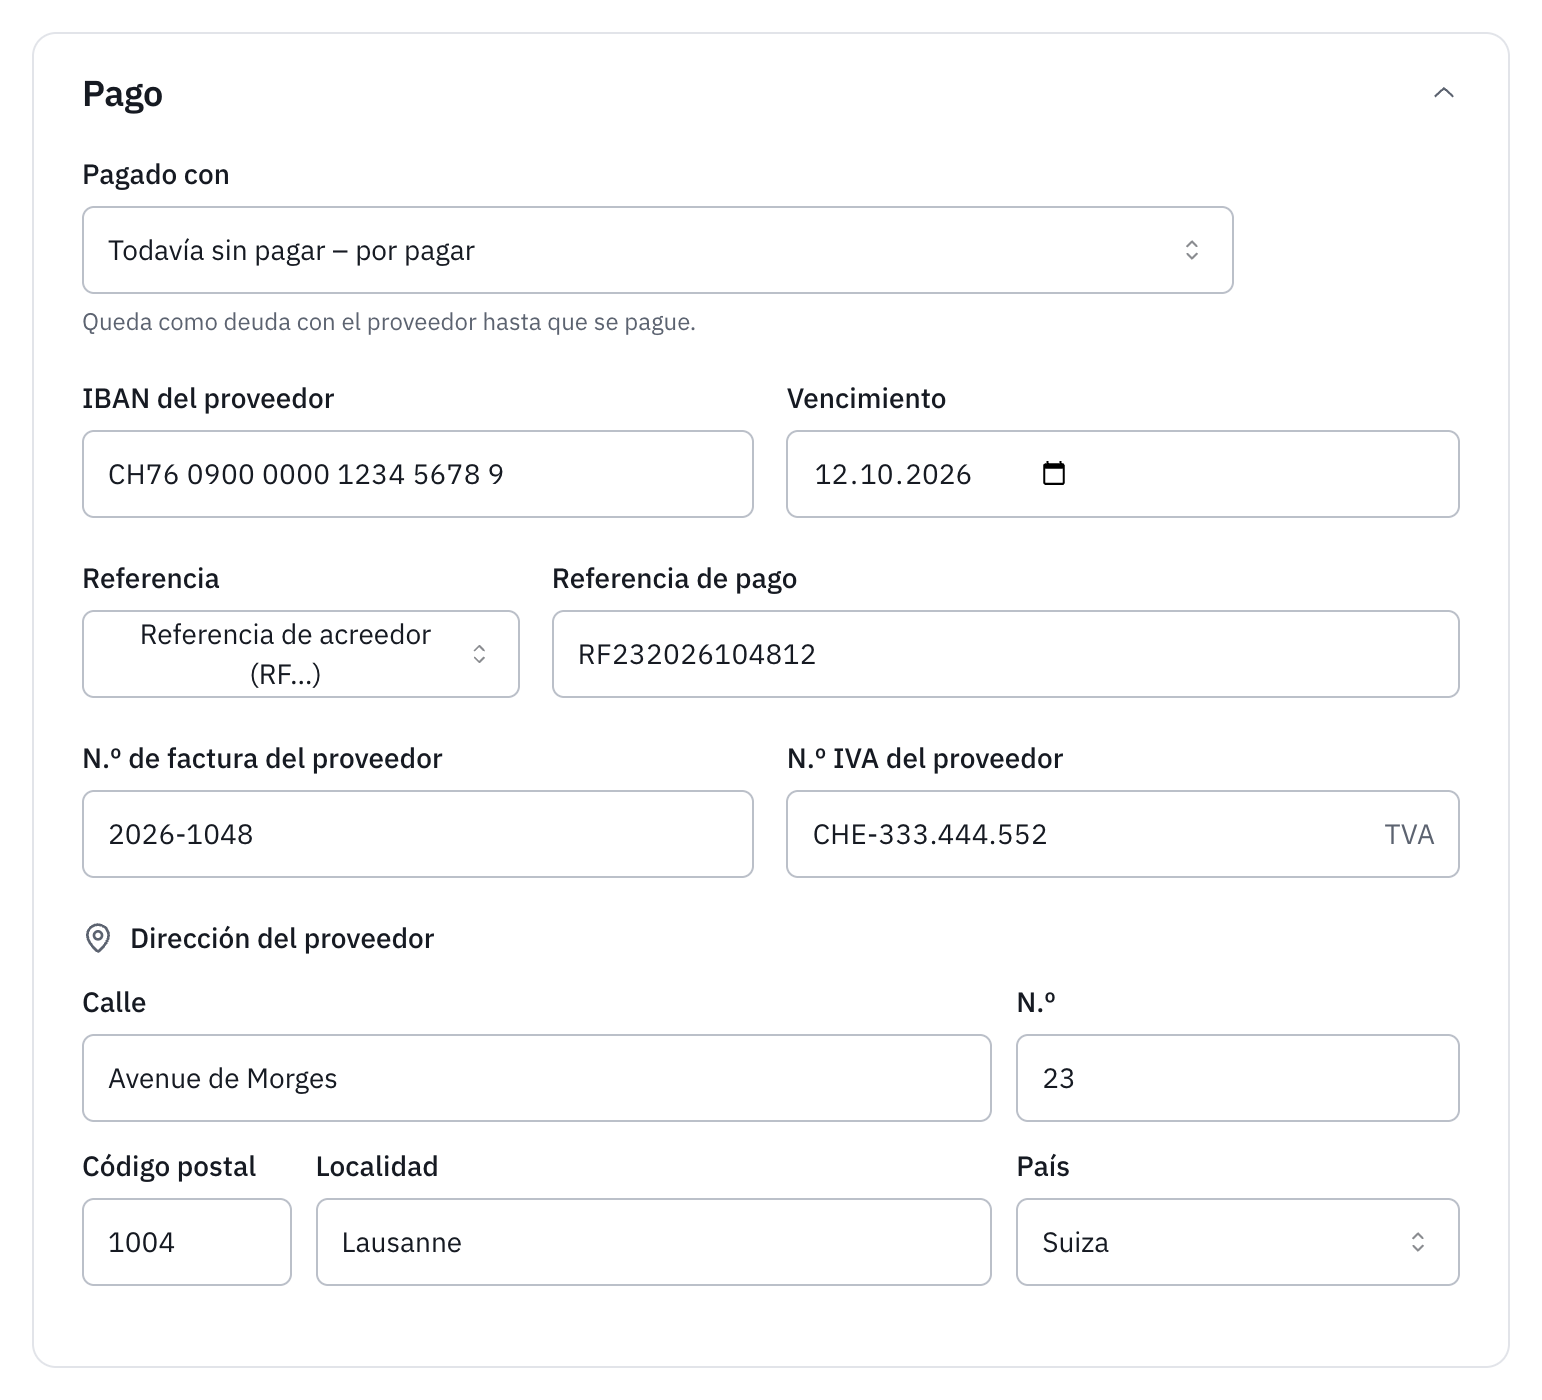Edit the Calle field with Avenue de Morges
The height and width of the screenshot is (1400, 1542).
pos(537,1078)
